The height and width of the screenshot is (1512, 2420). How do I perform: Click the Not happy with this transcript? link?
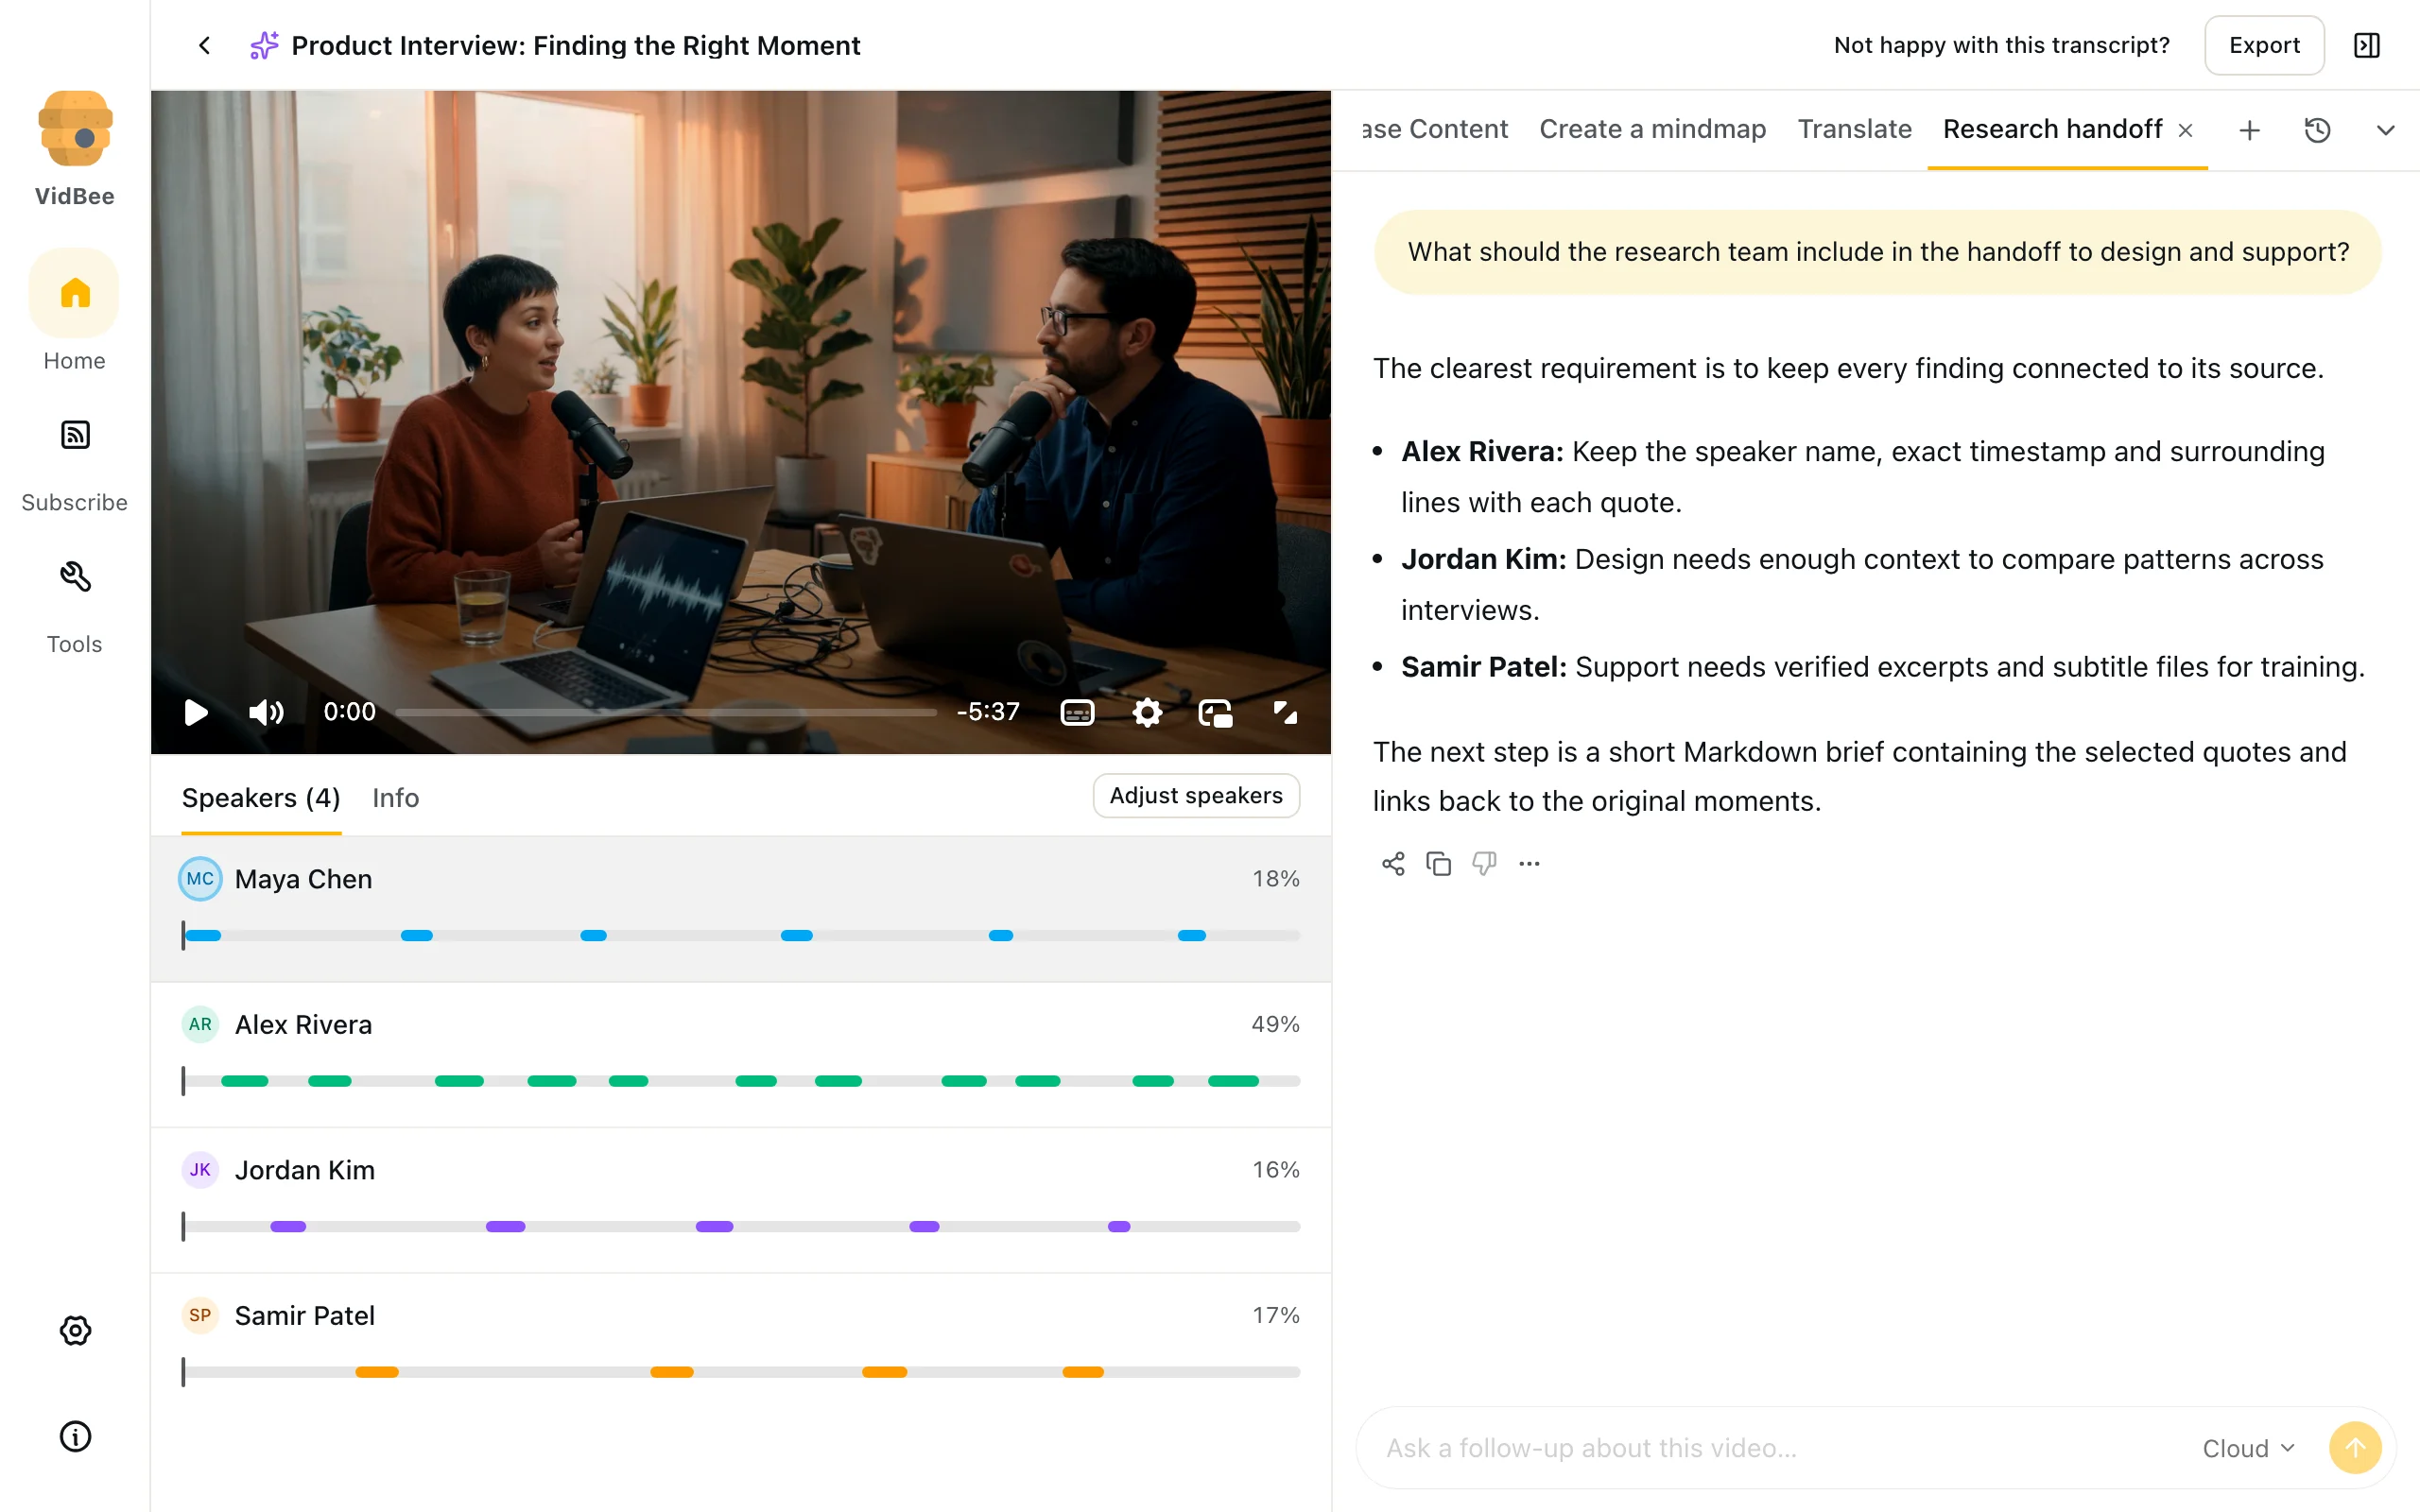click(2001, 45)
